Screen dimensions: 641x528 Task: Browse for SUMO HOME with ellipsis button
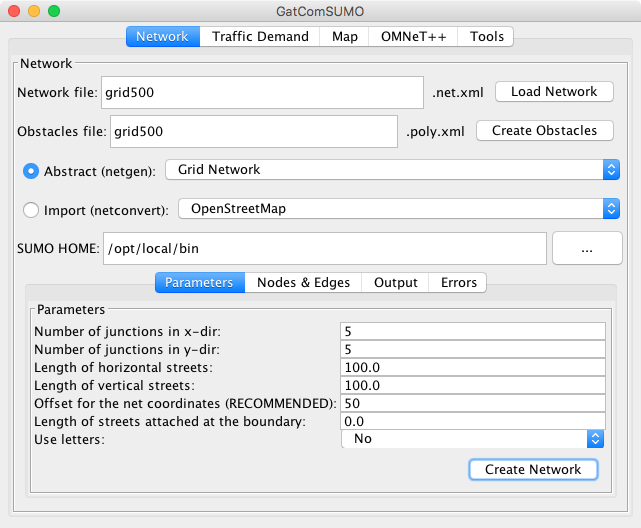pyautogui.click(x=587, y=249)
